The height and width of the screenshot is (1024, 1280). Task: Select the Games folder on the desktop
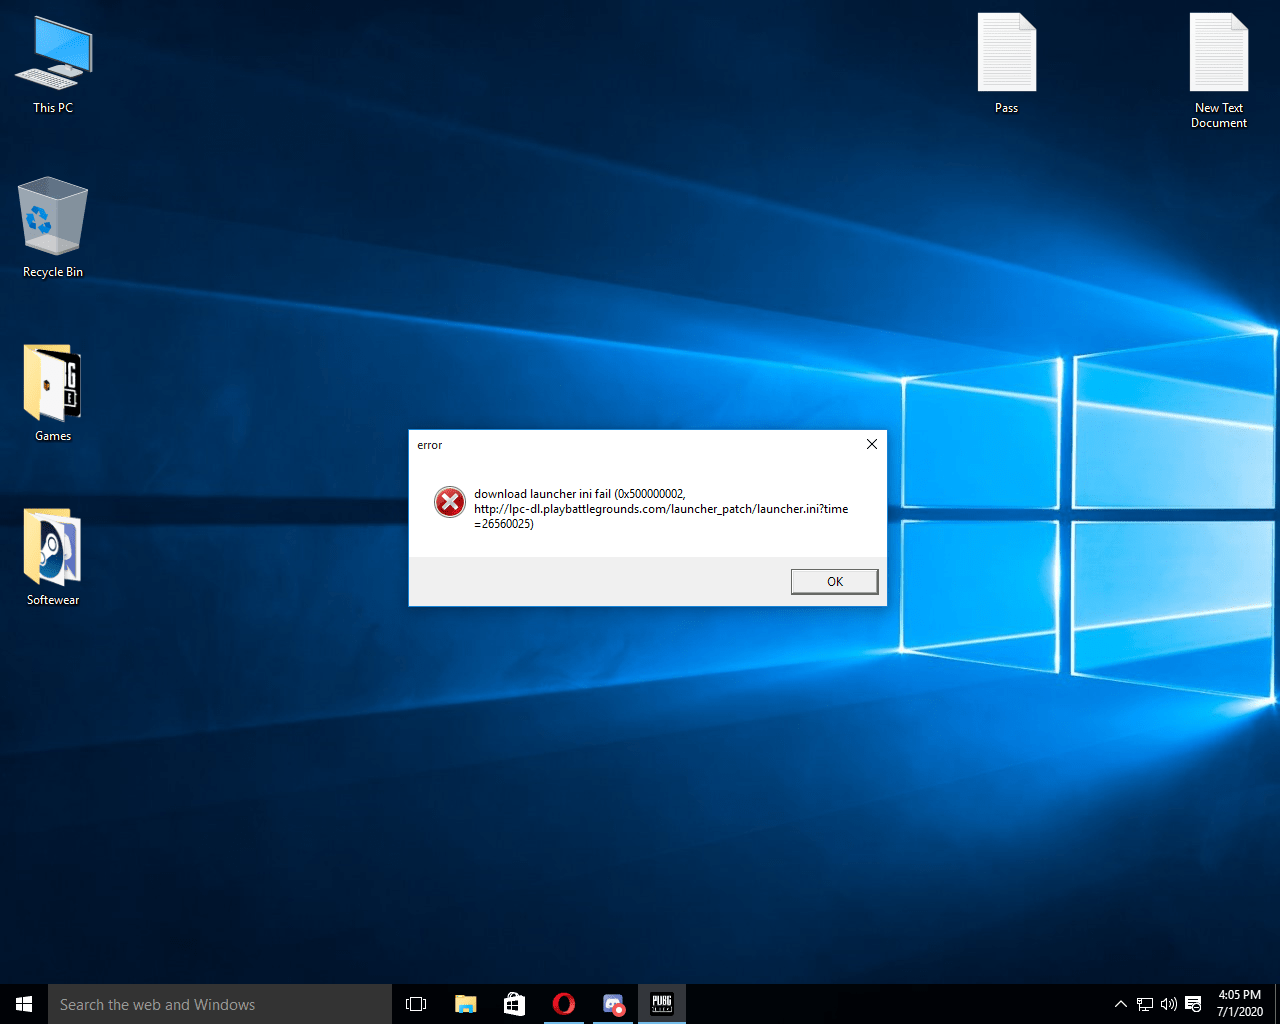[x=53, y=393]
